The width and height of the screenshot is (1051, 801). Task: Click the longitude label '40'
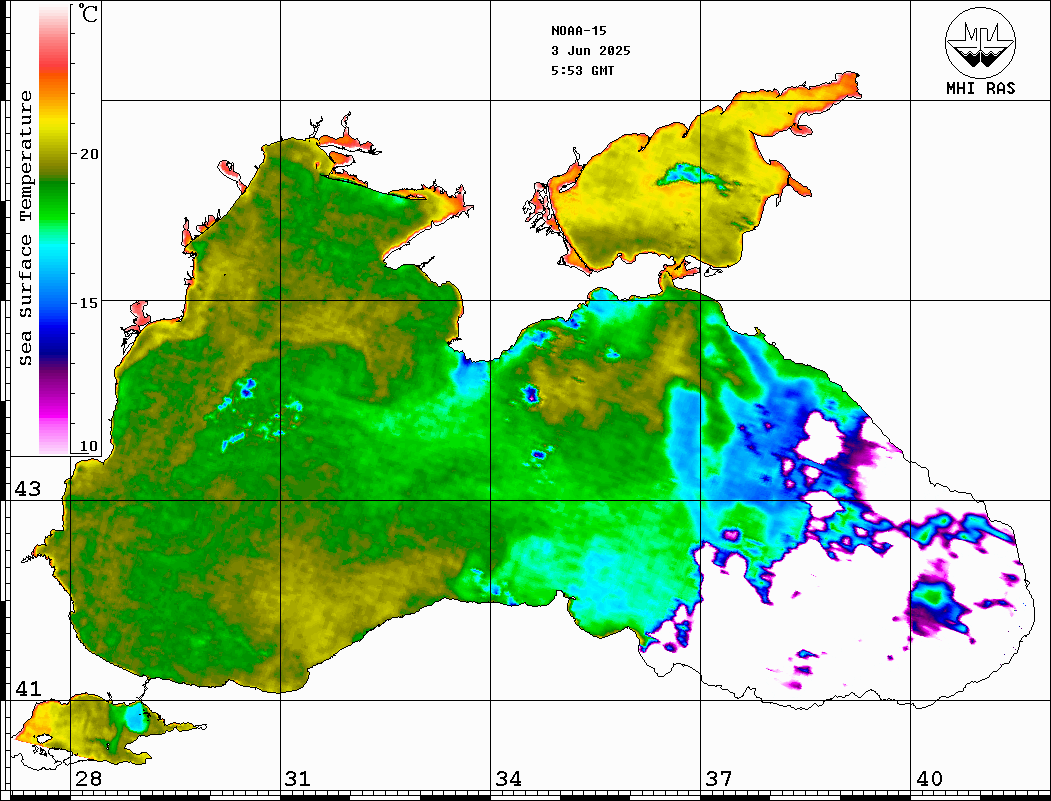click(929, 779)
